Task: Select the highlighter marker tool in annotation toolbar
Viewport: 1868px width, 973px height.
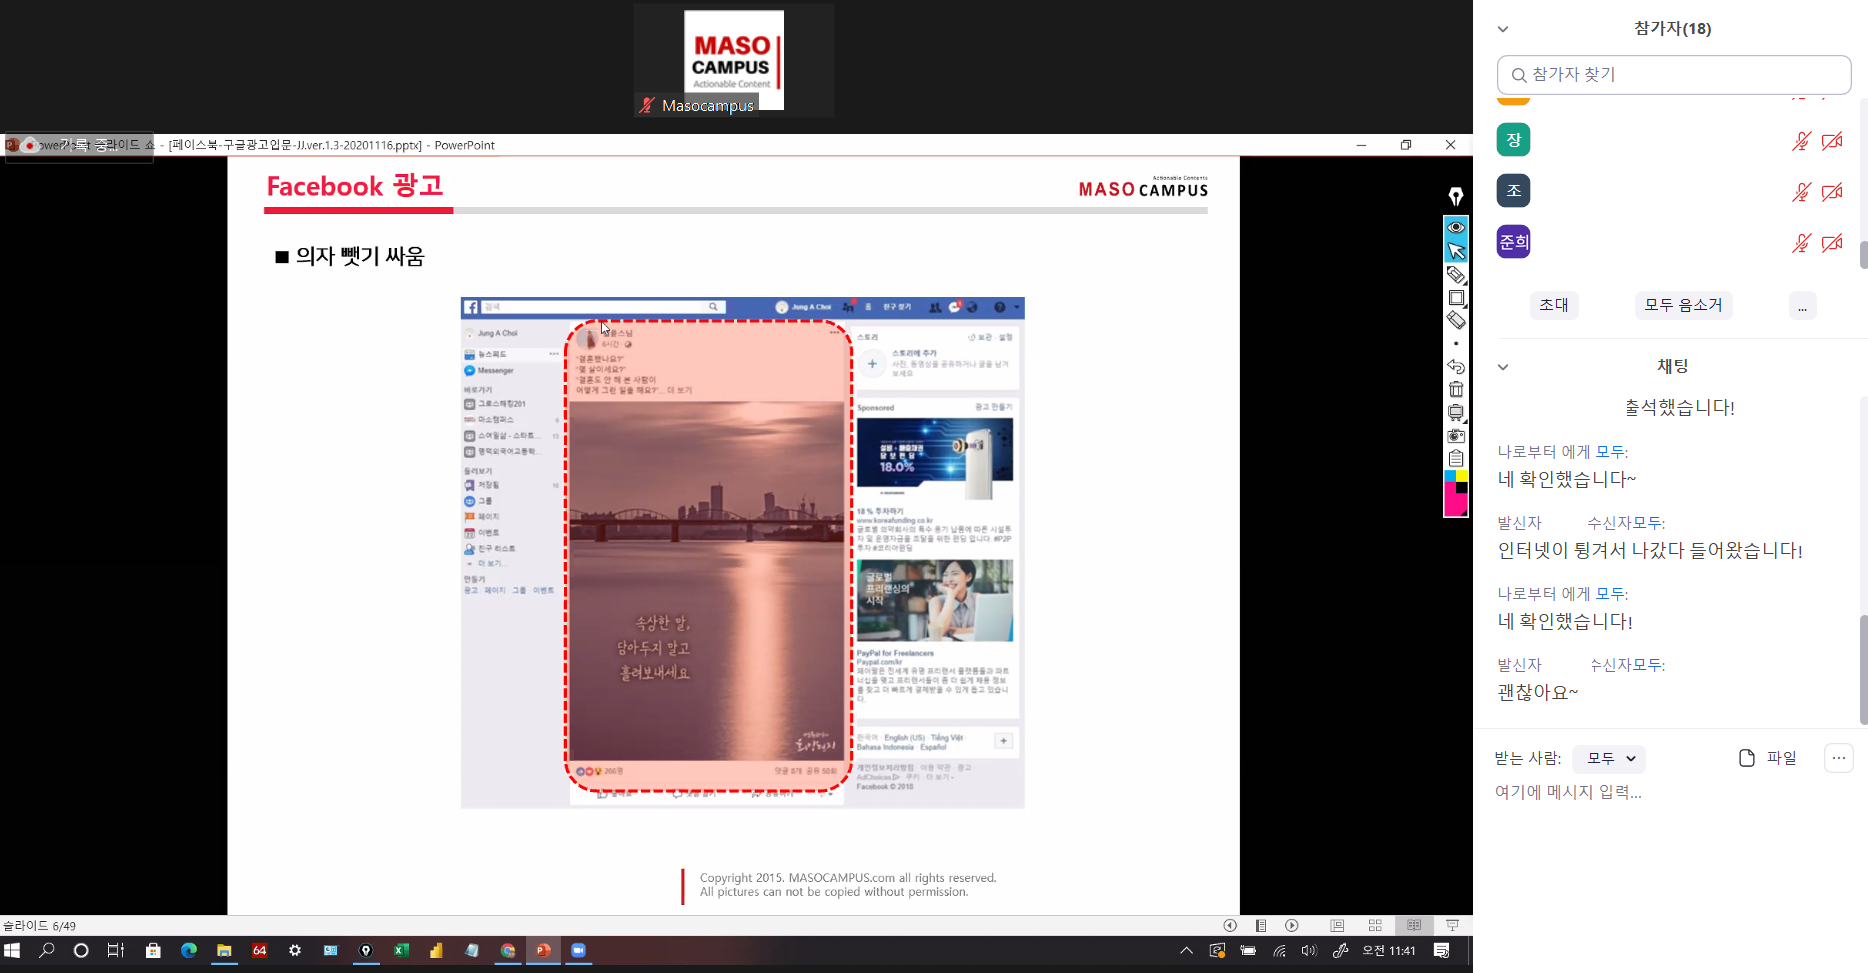Action: 1456,274
